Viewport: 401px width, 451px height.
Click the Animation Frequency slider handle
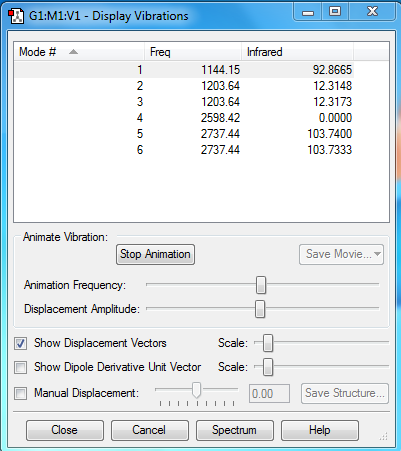tap(261, 285)
